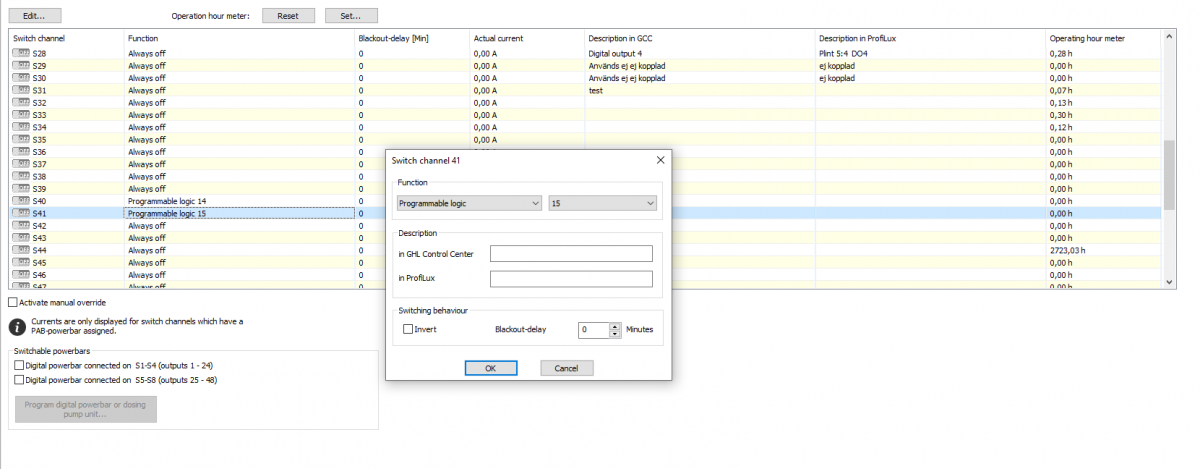1200x469 pixels.
Task: Click the OFF icon for channel S43
Action: click(x=21, y=238)
